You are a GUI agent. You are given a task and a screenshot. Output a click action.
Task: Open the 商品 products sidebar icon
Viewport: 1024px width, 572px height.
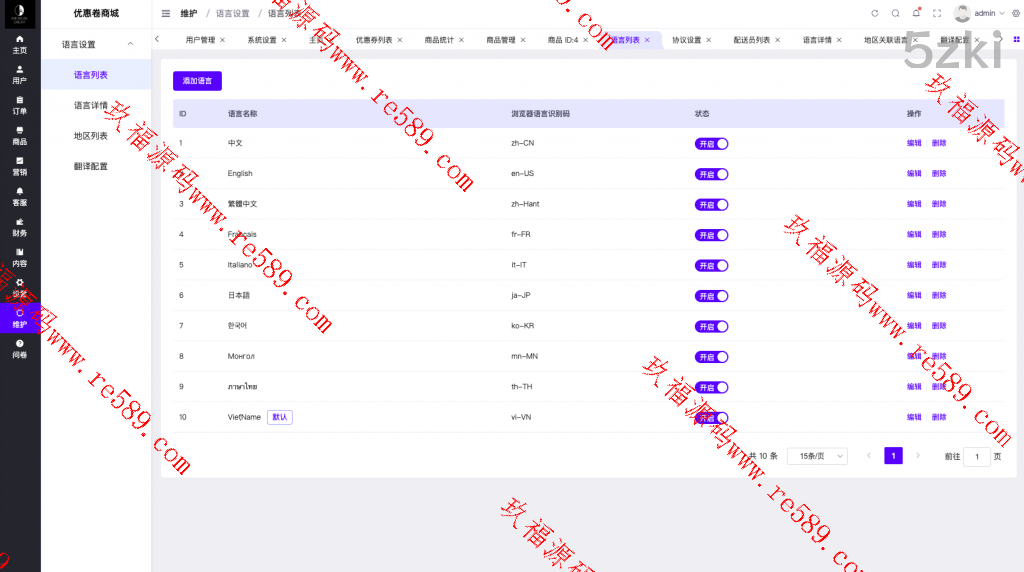point(20,136)
